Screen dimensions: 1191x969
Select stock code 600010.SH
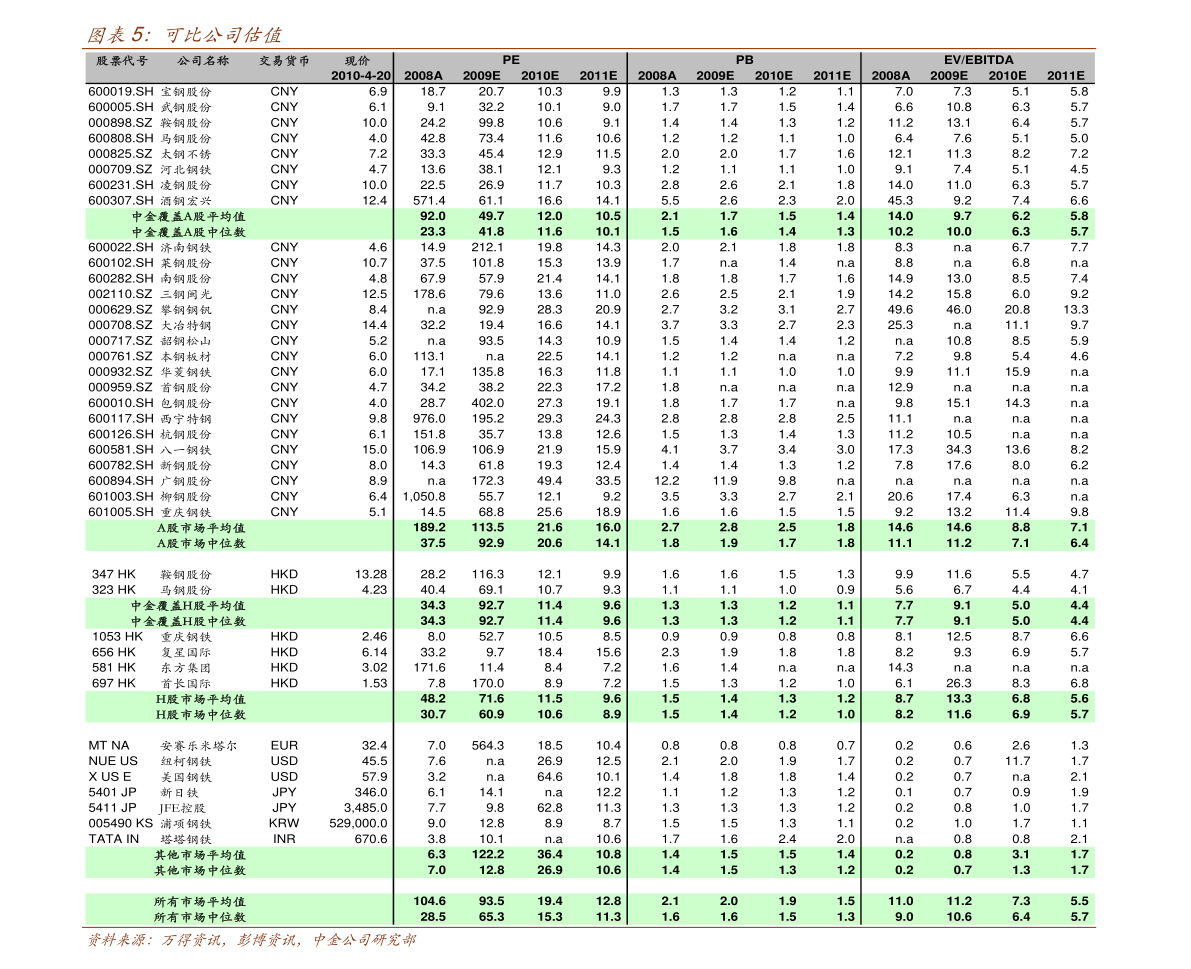click(120, 403)
